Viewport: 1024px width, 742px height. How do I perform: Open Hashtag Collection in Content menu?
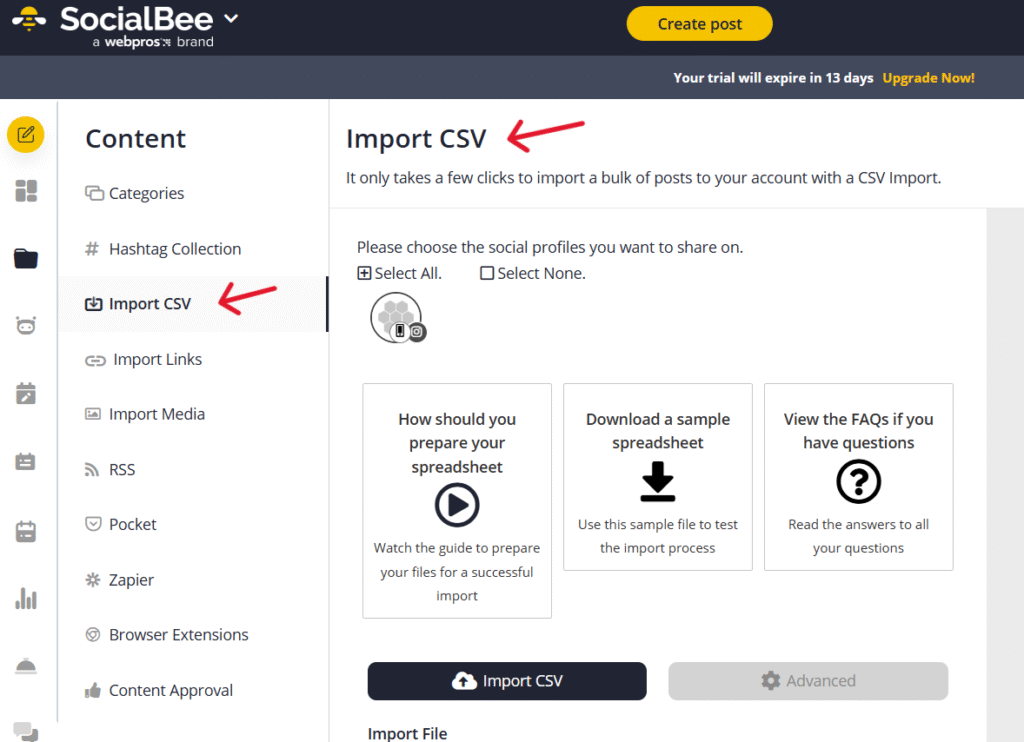(174, 249)
